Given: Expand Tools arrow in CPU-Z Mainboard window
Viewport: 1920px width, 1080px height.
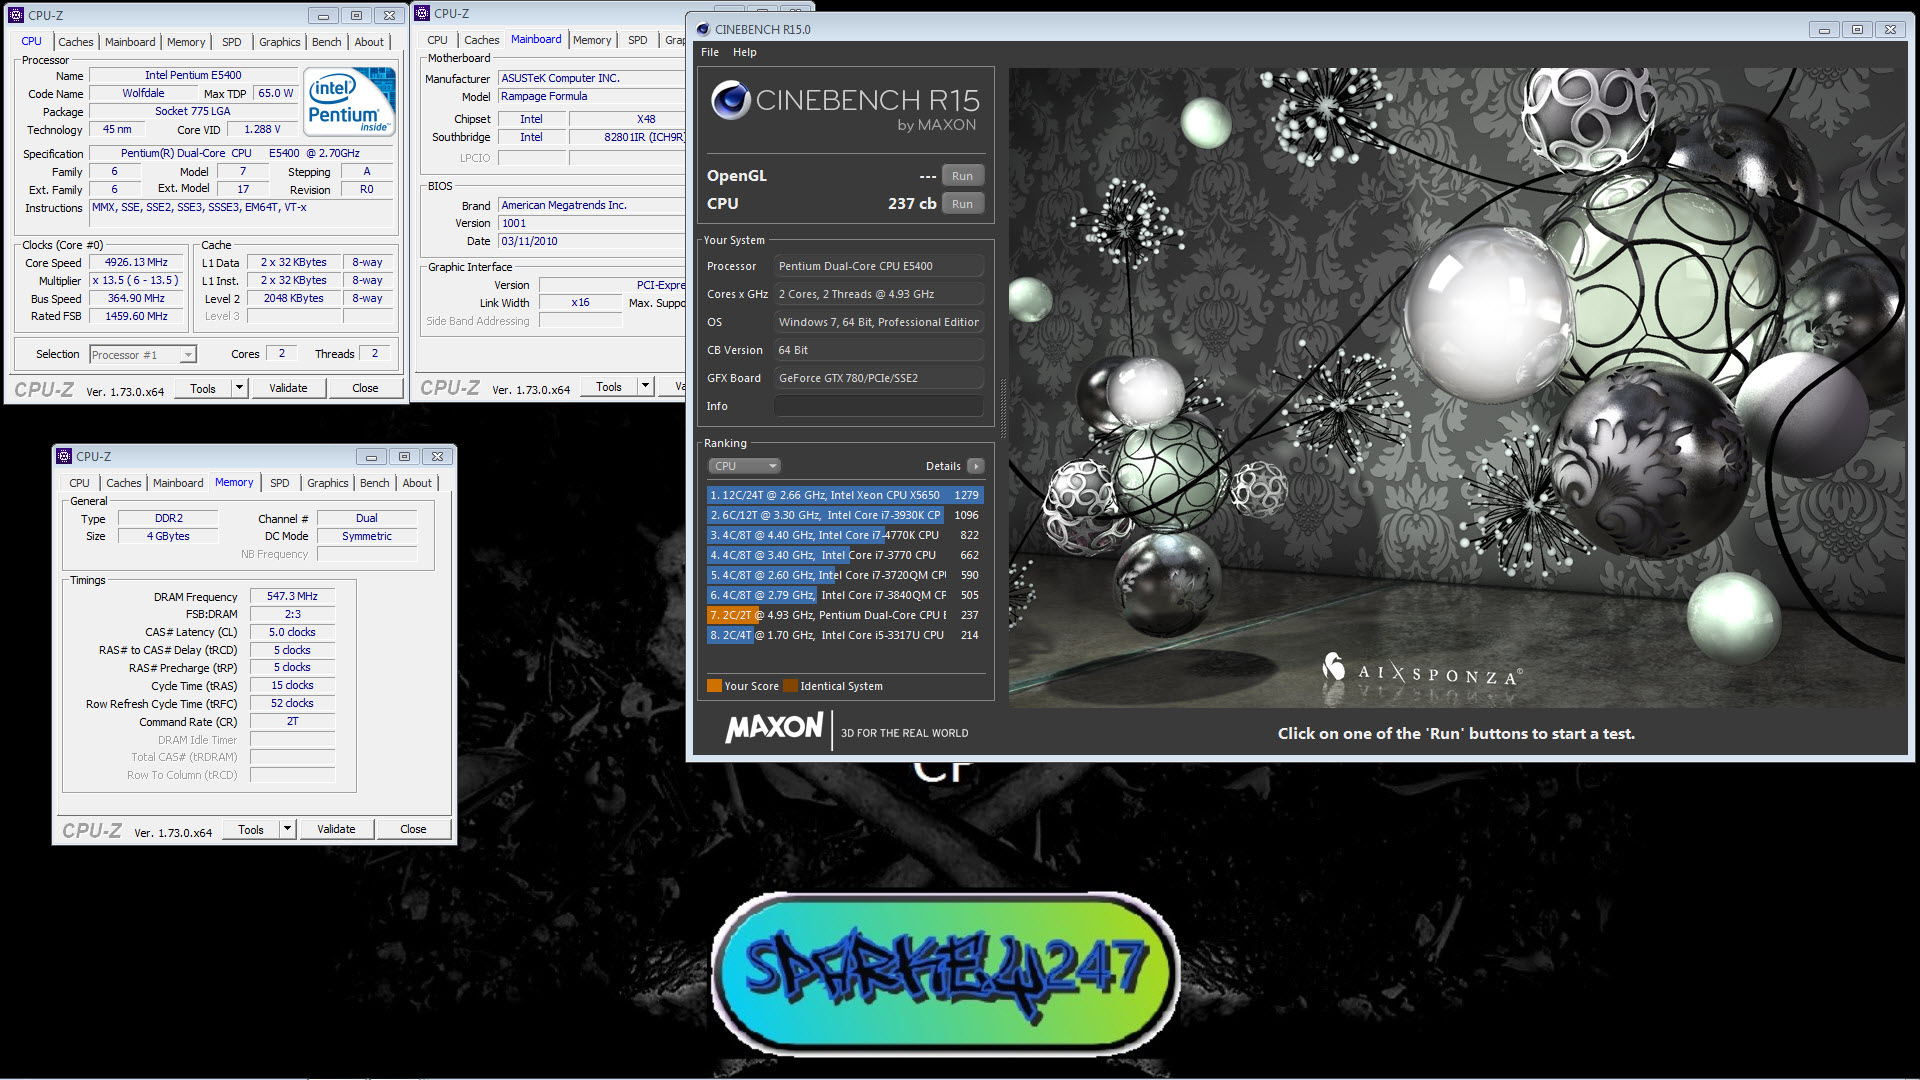Looking at the screenshot, I should (645, 386).
